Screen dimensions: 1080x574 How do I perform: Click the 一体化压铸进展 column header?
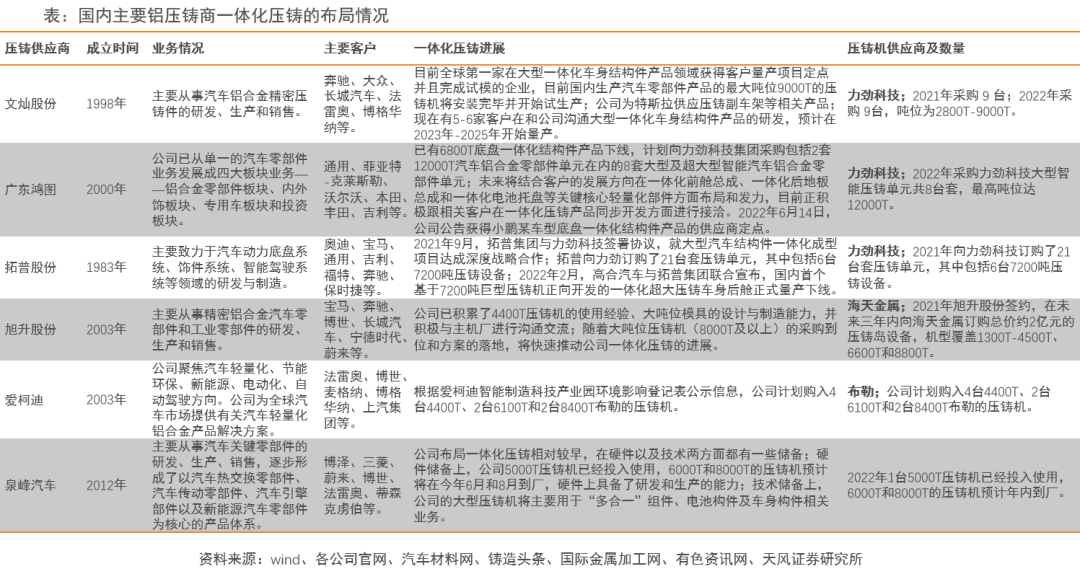[x=459, y=48]
